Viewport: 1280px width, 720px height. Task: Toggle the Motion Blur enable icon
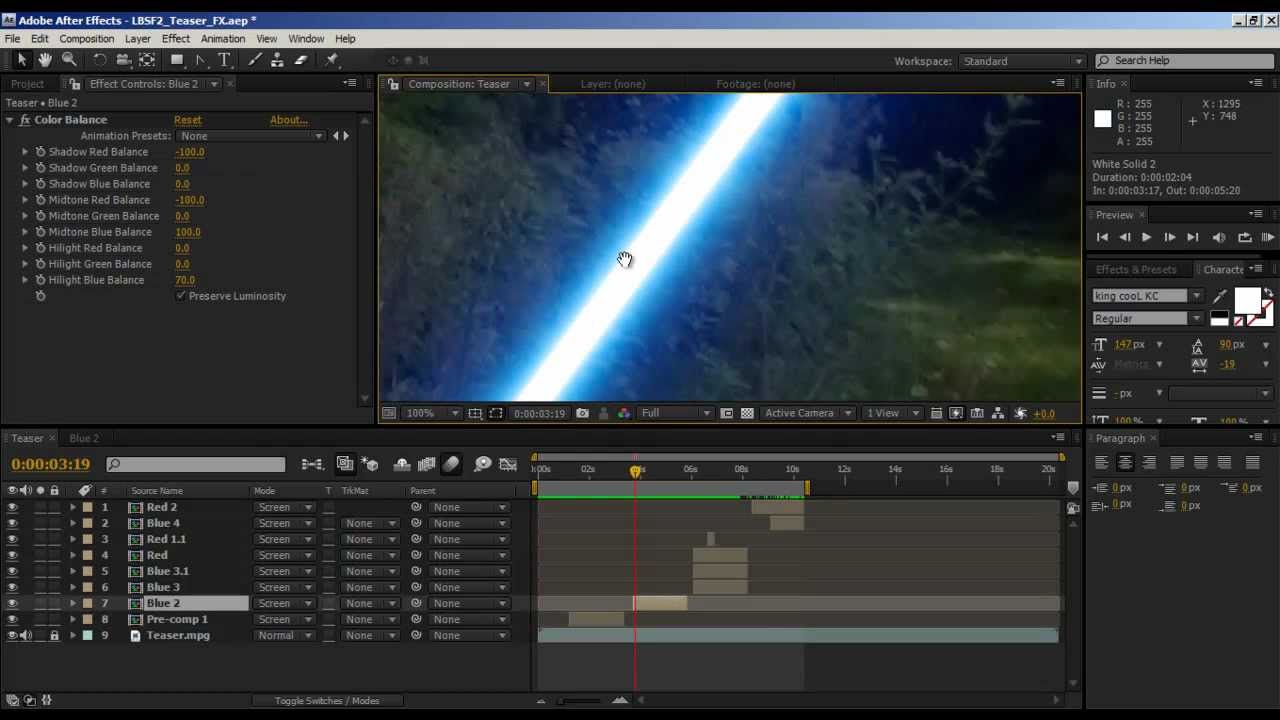tap(451, 464)
